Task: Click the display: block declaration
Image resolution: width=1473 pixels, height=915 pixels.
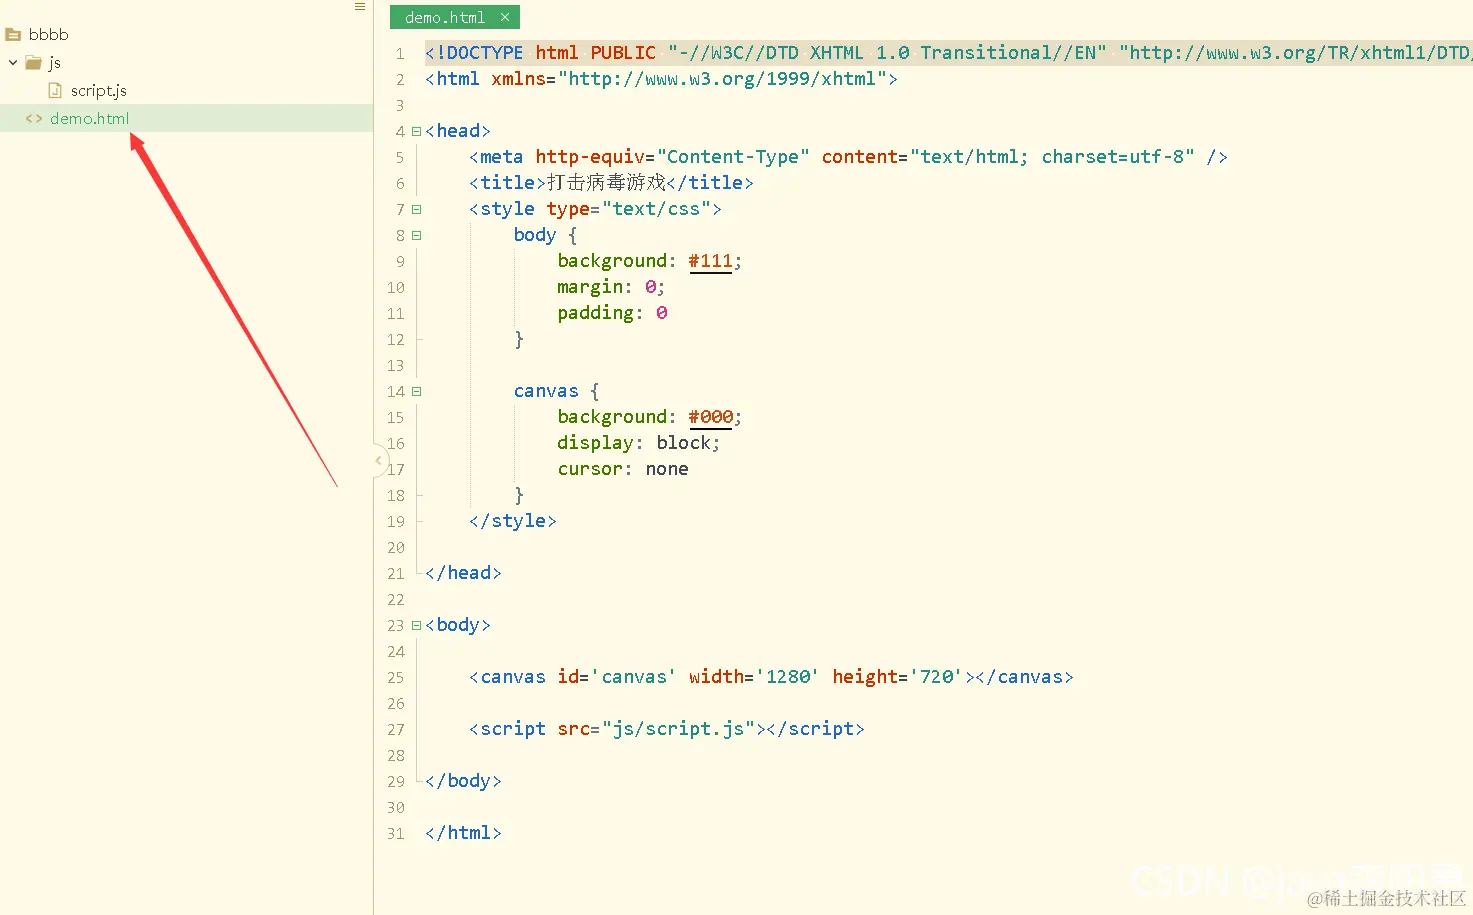Action: tap(638, 443)
